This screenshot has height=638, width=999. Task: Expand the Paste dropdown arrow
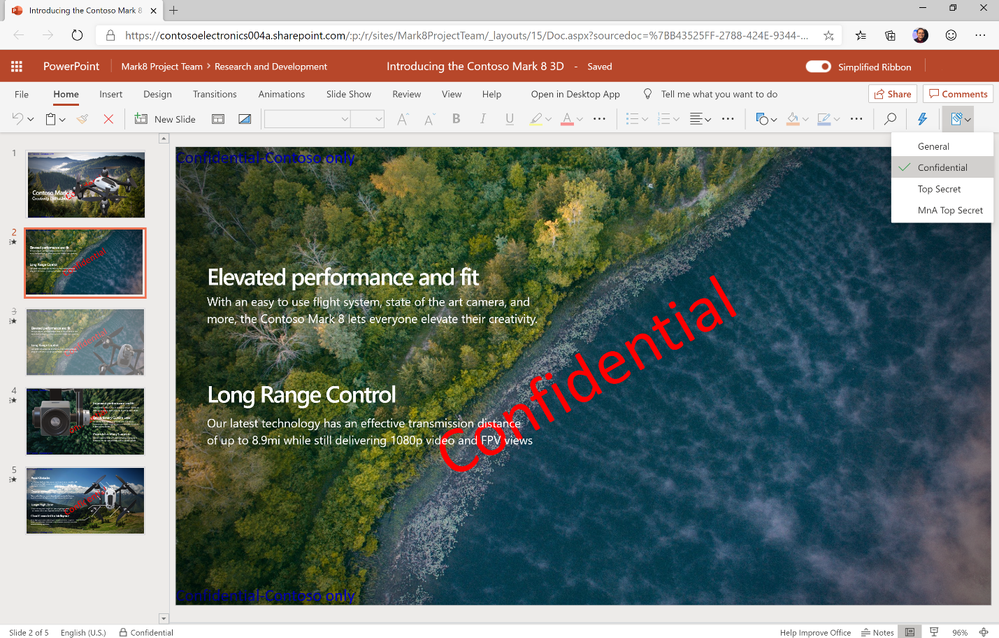62,119
